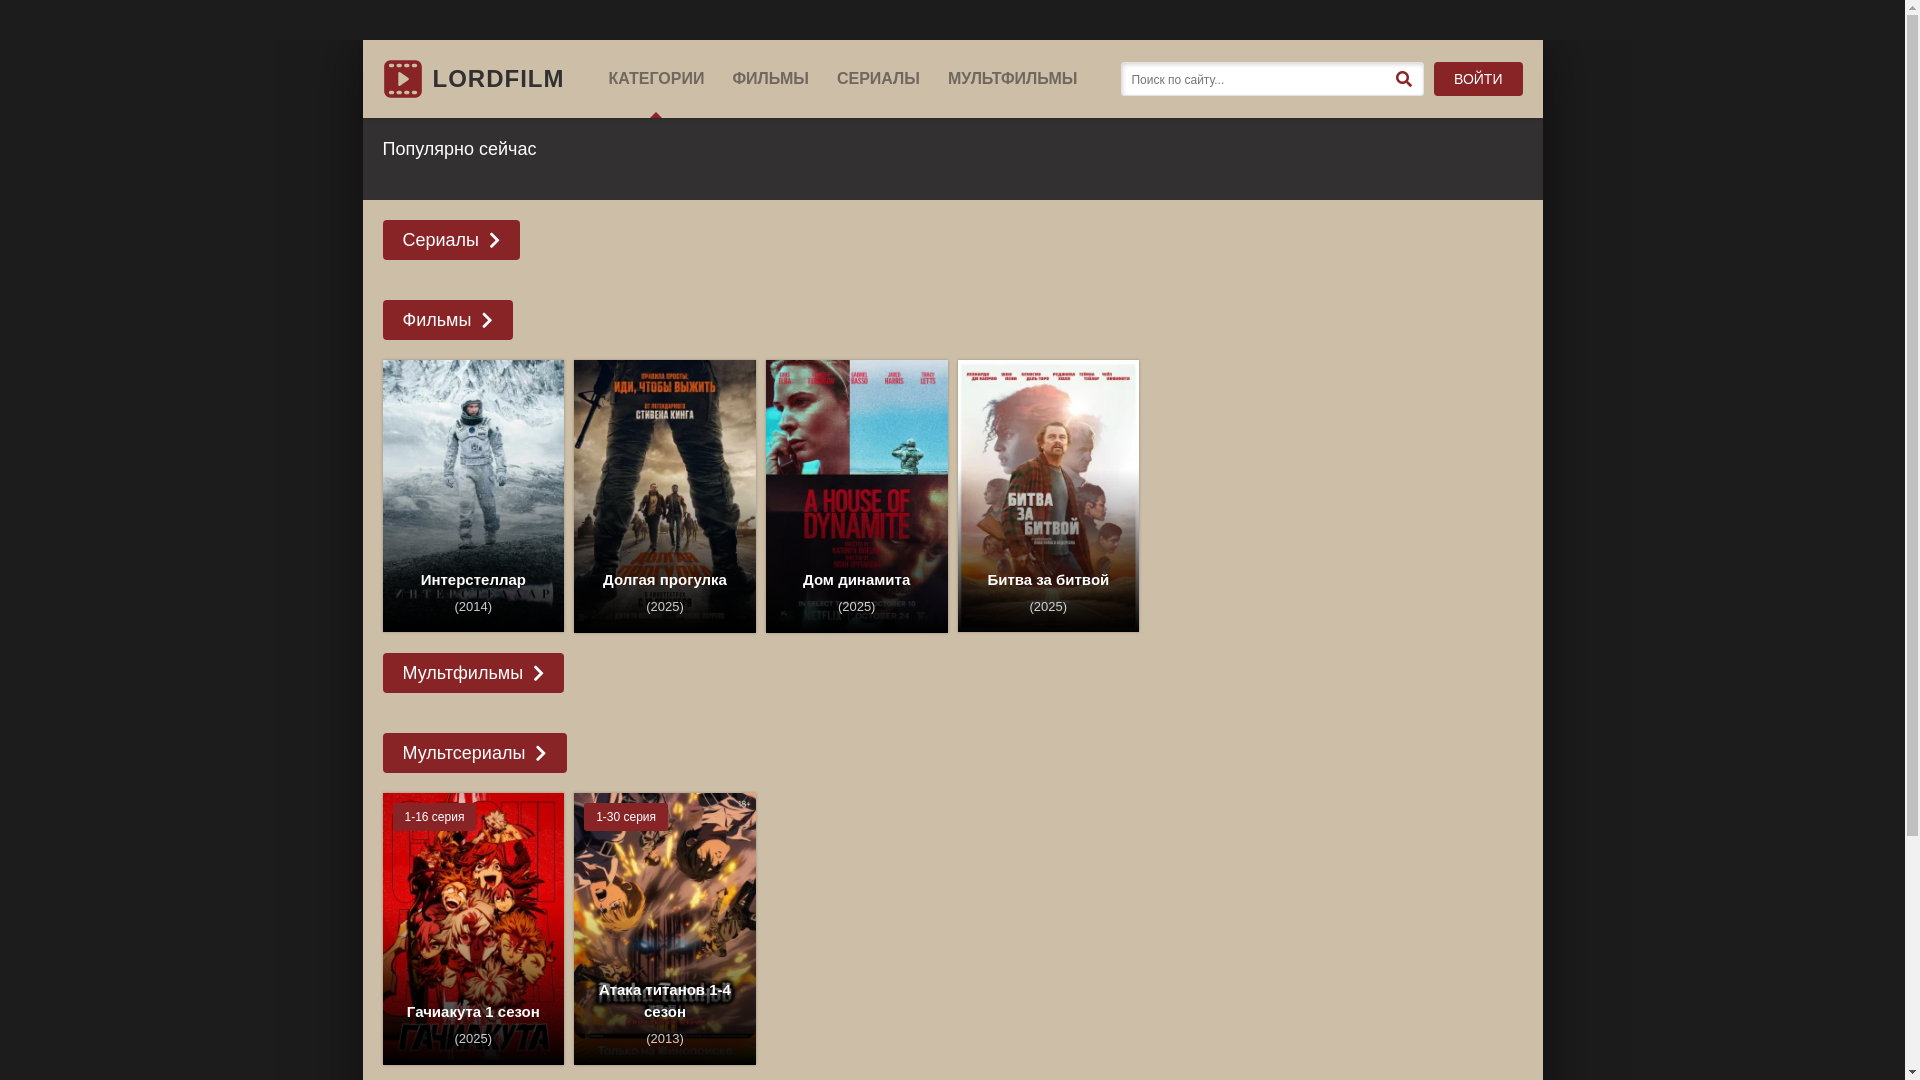The width and height of the screenshot is (1920, 1080).
Task: Open the Мультфильмы navigation item
Action: point(1012,79)
